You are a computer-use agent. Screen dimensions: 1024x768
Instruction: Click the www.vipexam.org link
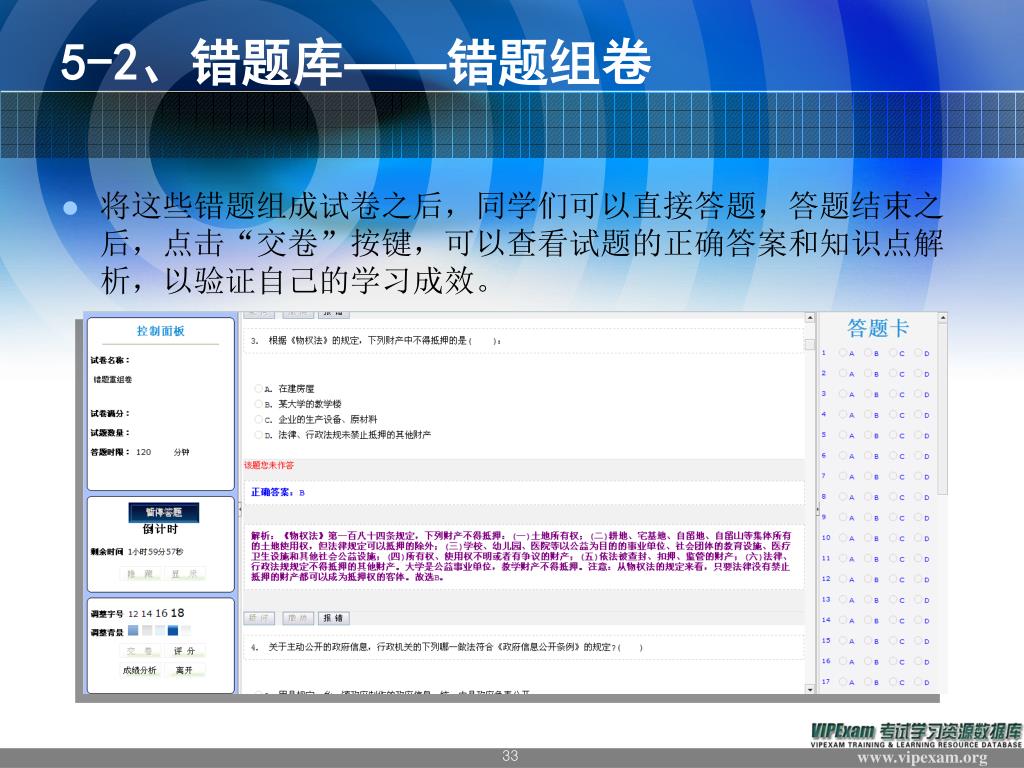[923, 758]
